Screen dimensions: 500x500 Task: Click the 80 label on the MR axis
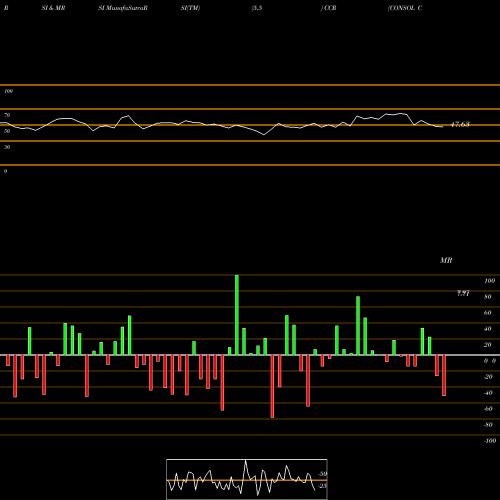click(x=488, y=297)
